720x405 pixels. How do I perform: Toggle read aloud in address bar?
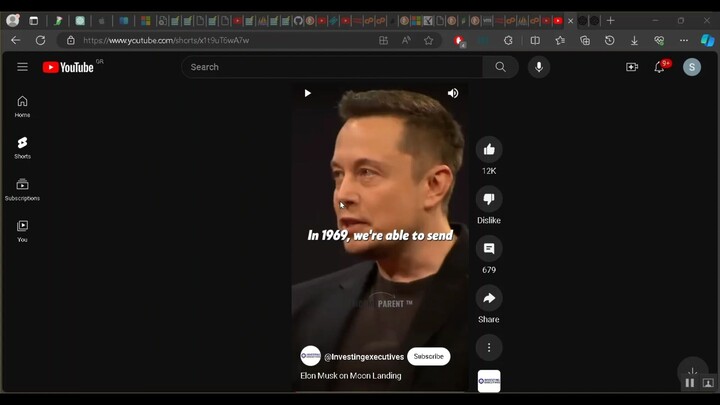[406, 40]
